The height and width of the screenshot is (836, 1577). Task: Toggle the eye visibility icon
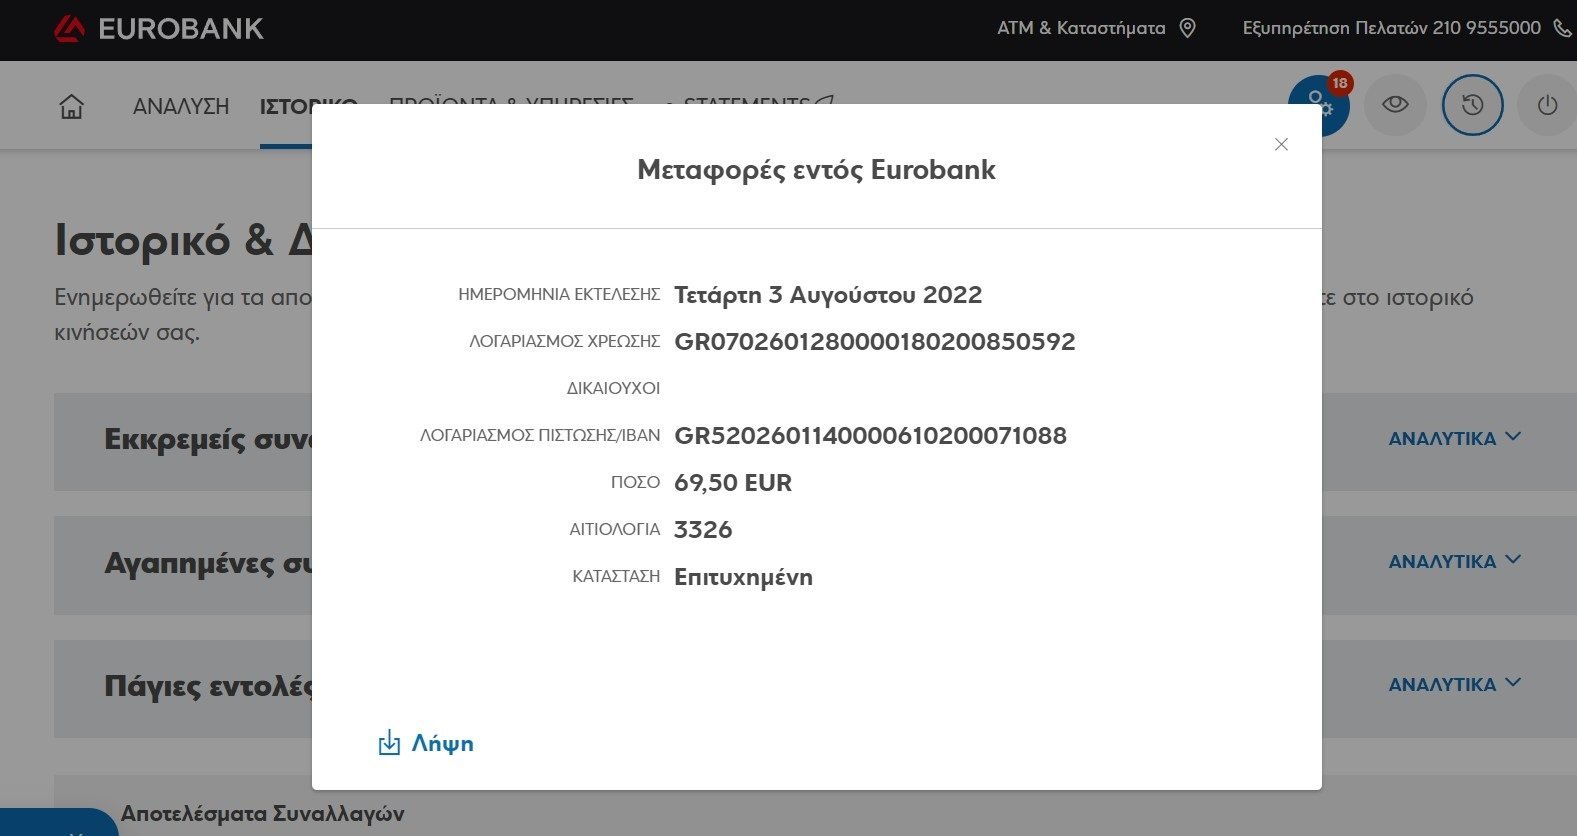[1395, 104]
